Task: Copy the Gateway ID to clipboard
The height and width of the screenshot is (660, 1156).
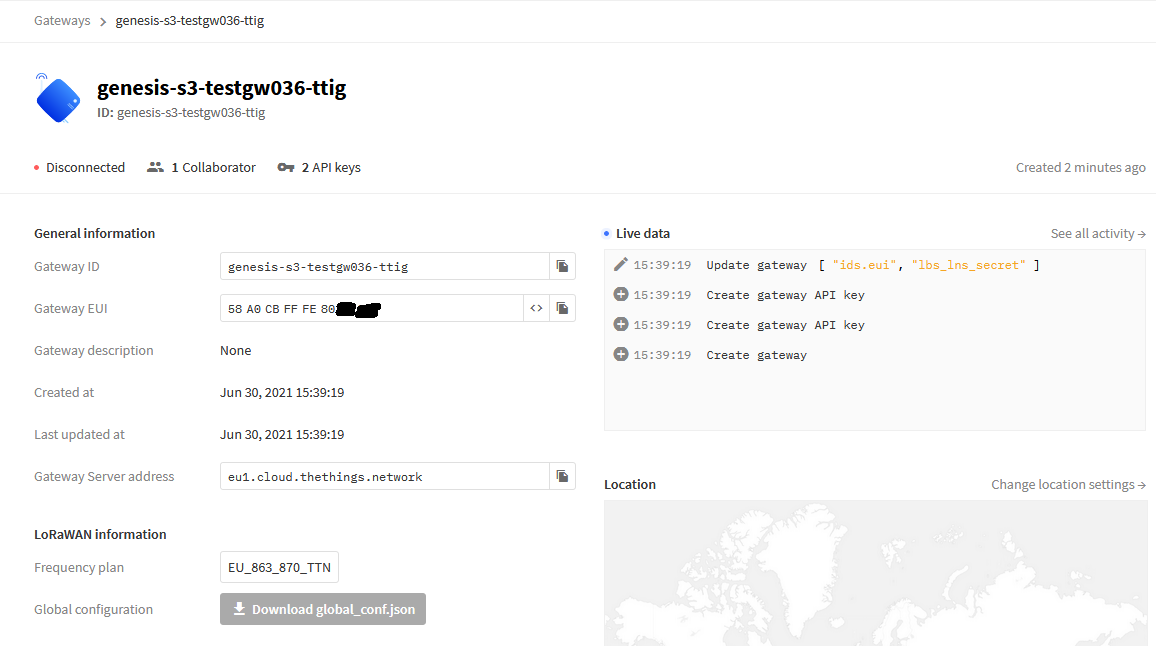Action: coord(562,266)
